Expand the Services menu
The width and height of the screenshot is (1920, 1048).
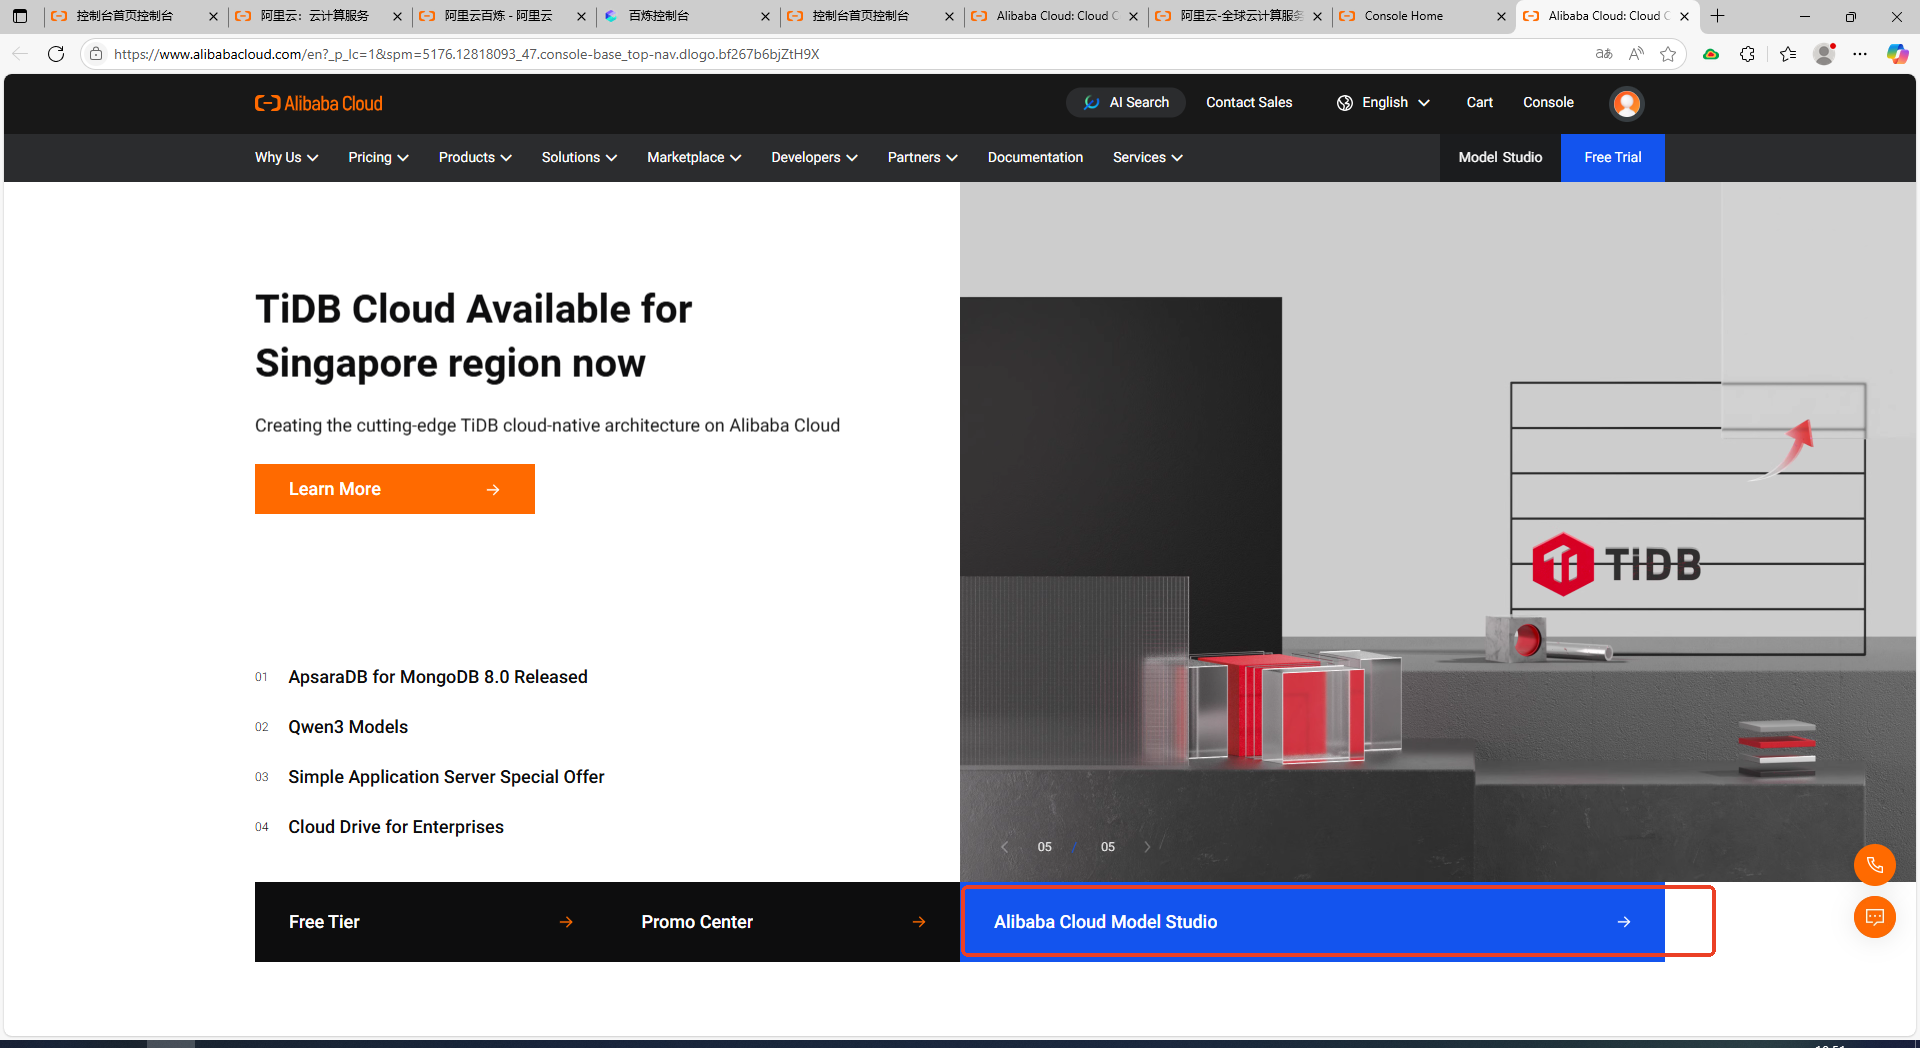click(x=1147, y=157)
